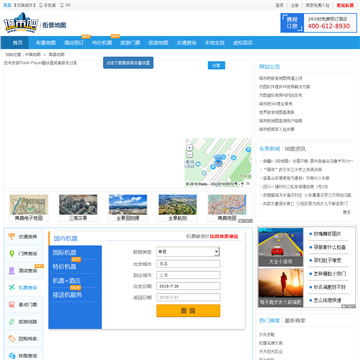Screen dimensions: 360x360
Task: Open 虚拟现实 in the navigation bar
Action: [243, 43]
